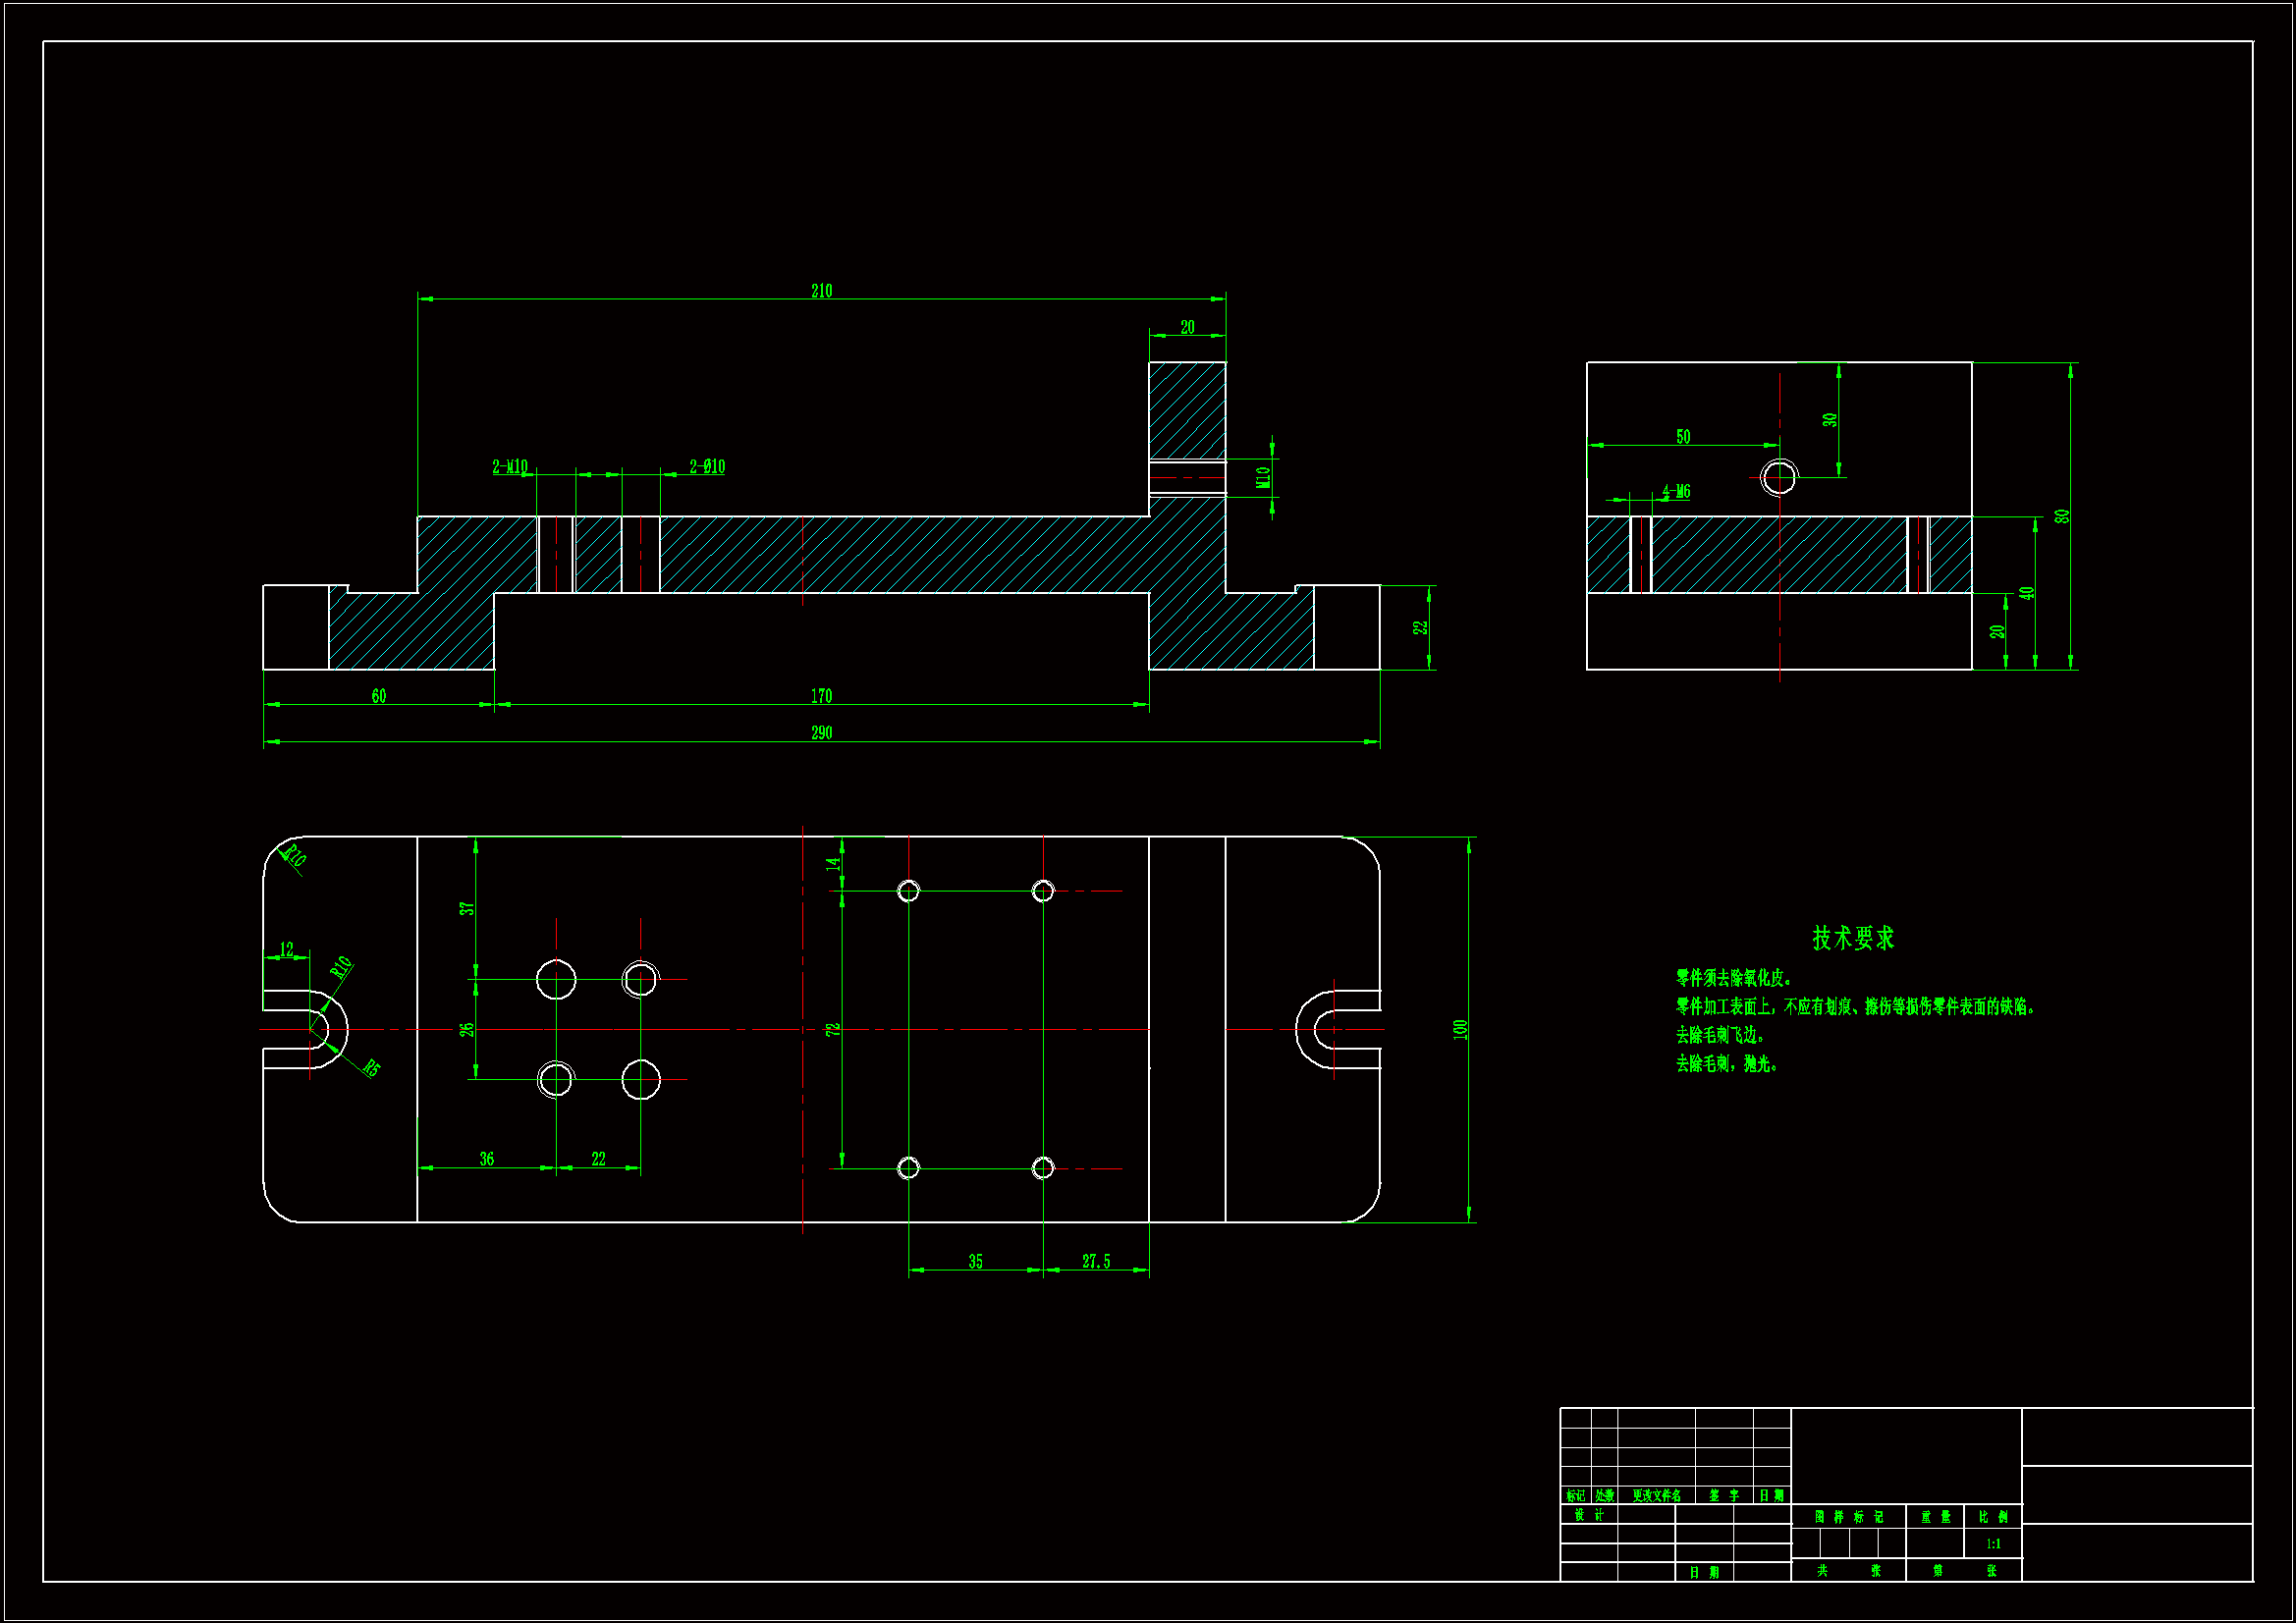Click the 技术要求 heading text
2296x1623 pixels.
pos(1853,938)
